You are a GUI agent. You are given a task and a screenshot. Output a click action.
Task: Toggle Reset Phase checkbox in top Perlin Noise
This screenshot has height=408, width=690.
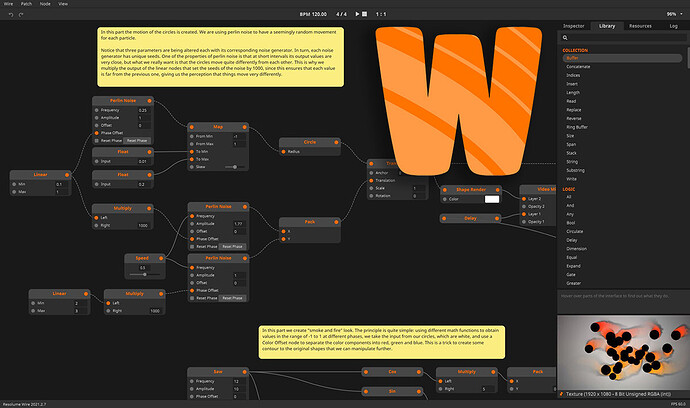[x=97, y=141]
